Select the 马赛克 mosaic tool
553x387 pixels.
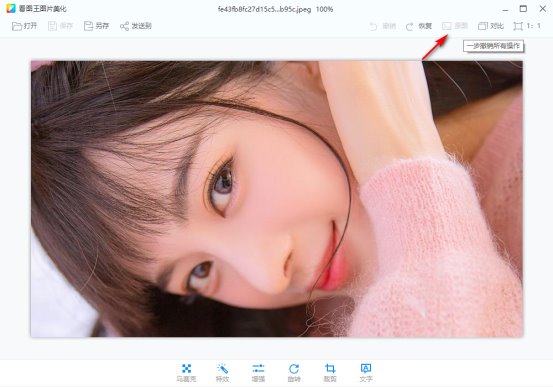pyautogui.click(x=186, y=373)
